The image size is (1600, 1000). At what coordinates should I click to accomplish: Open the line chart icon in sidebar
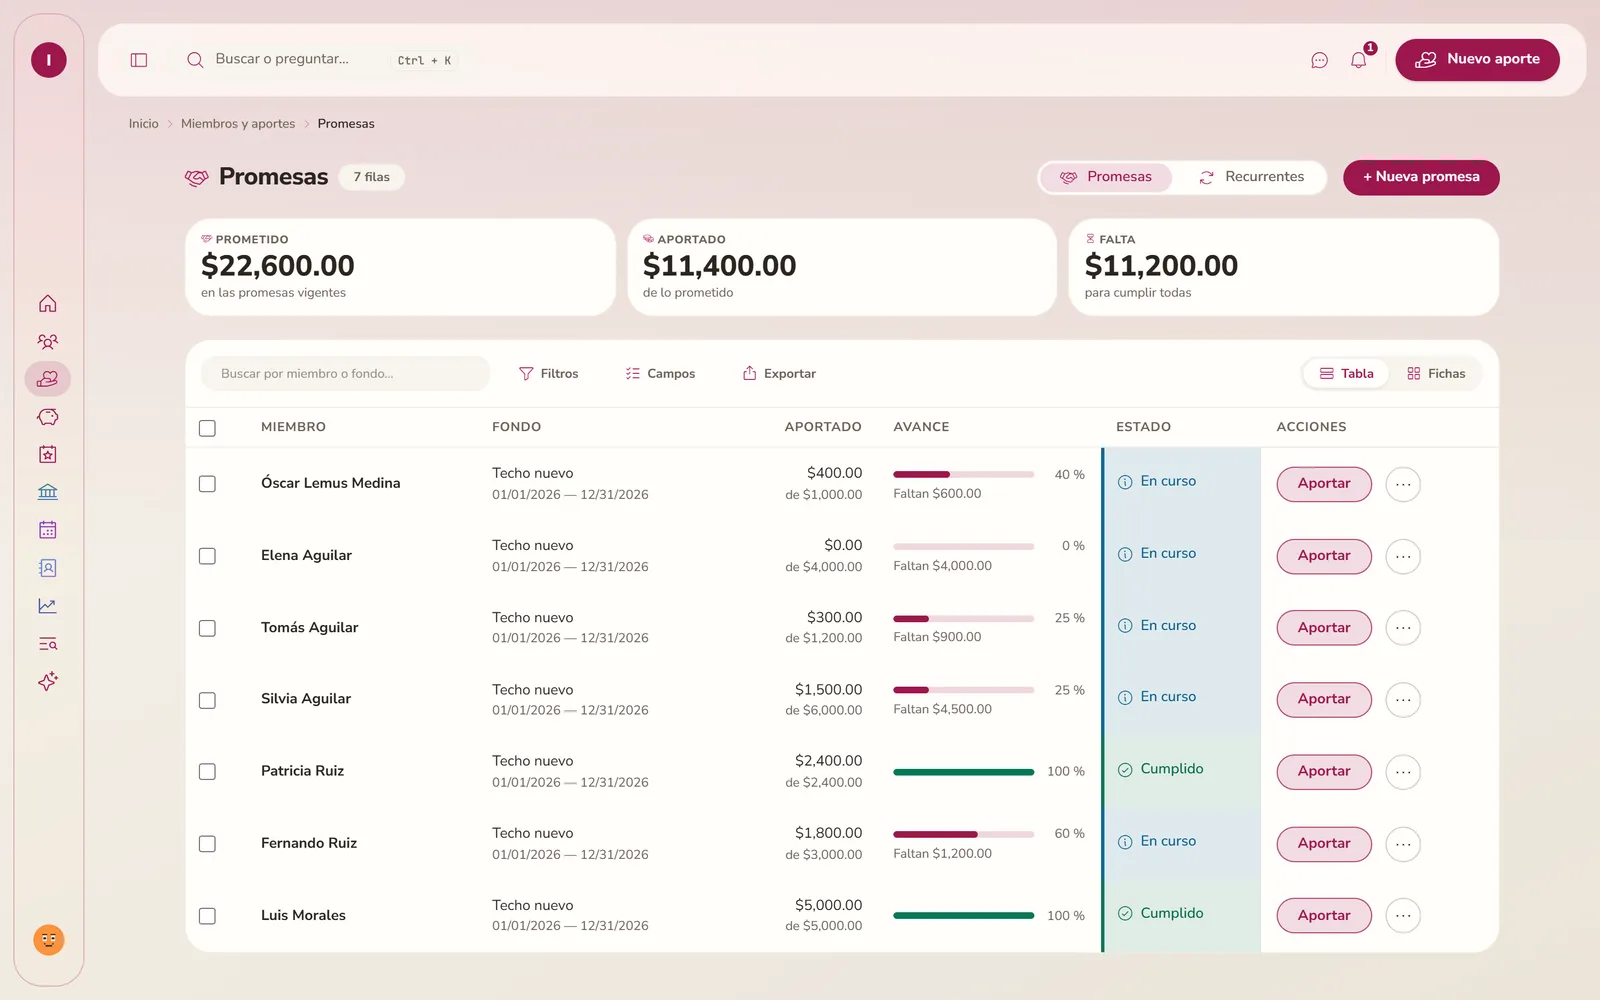(x=48, y=606)
